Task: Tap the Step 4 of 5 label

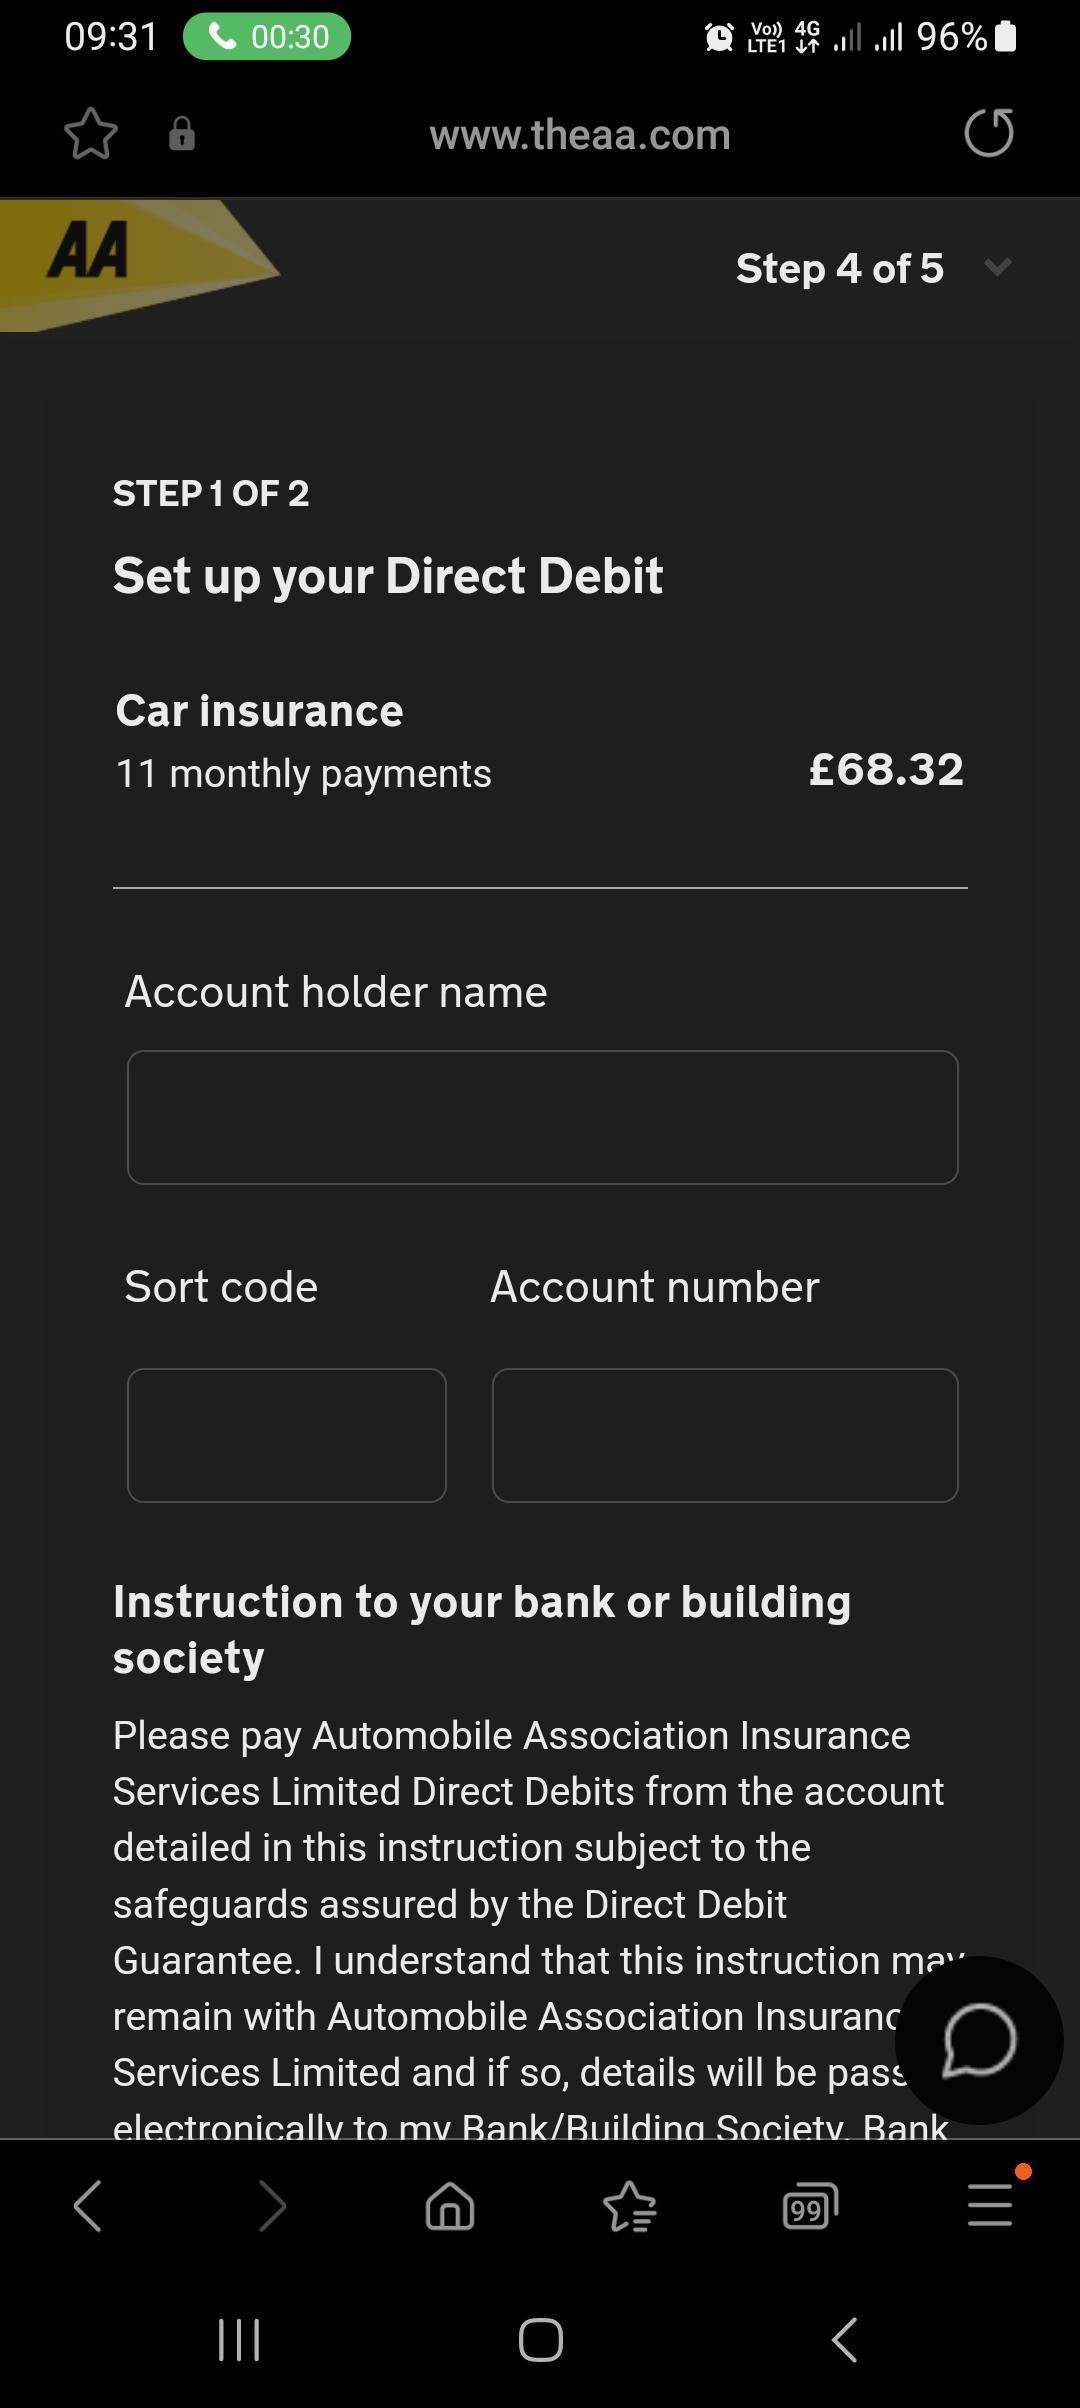Action: point(840,268)
